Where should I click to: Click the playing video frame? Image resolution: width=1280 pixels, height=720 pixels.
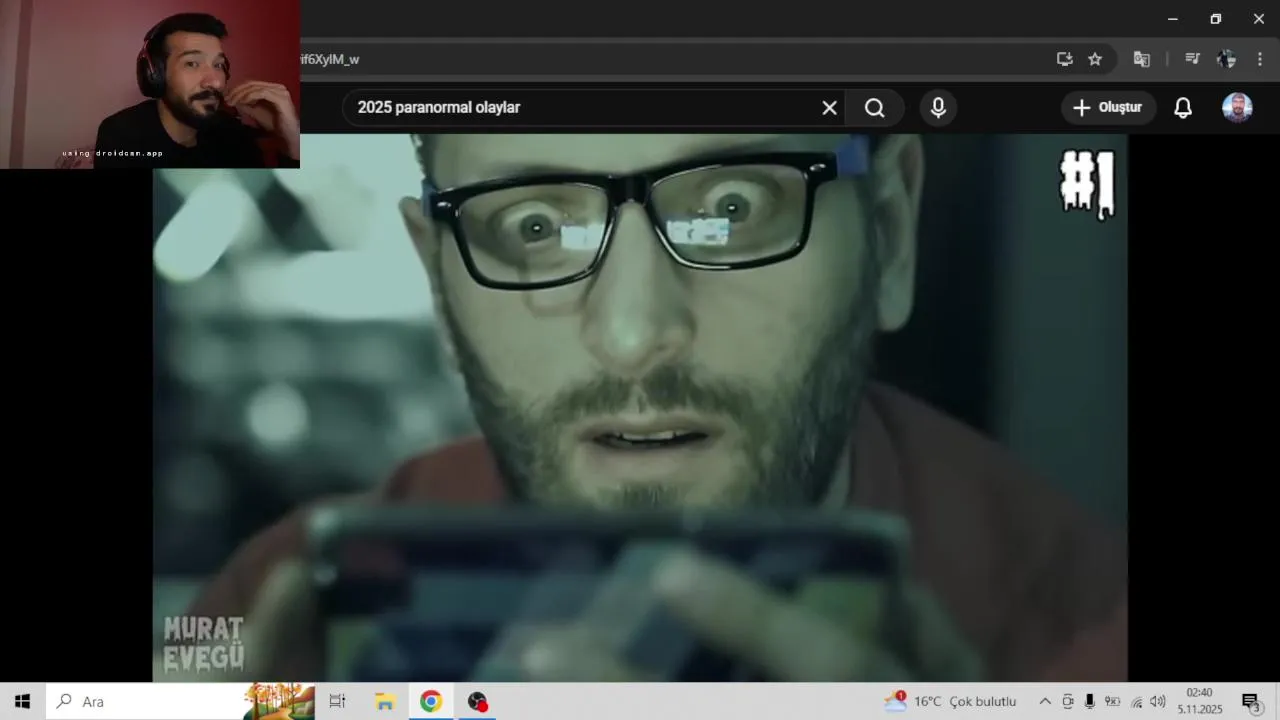click(x=640, y=408)
